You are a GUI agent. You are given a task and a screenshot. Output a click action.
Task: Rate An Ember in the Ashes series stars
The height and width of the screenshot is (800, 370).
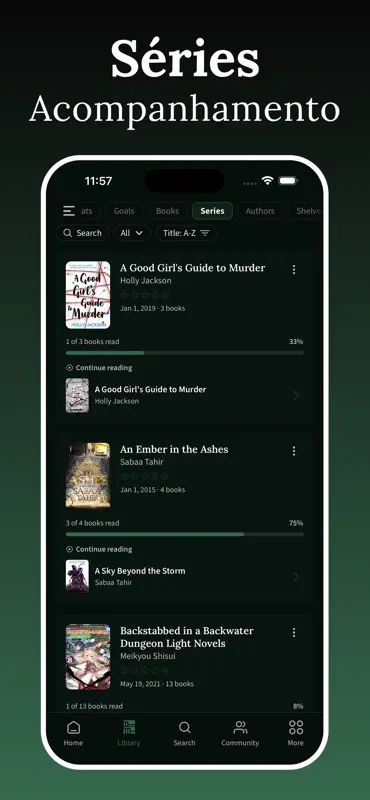[145, 476]
